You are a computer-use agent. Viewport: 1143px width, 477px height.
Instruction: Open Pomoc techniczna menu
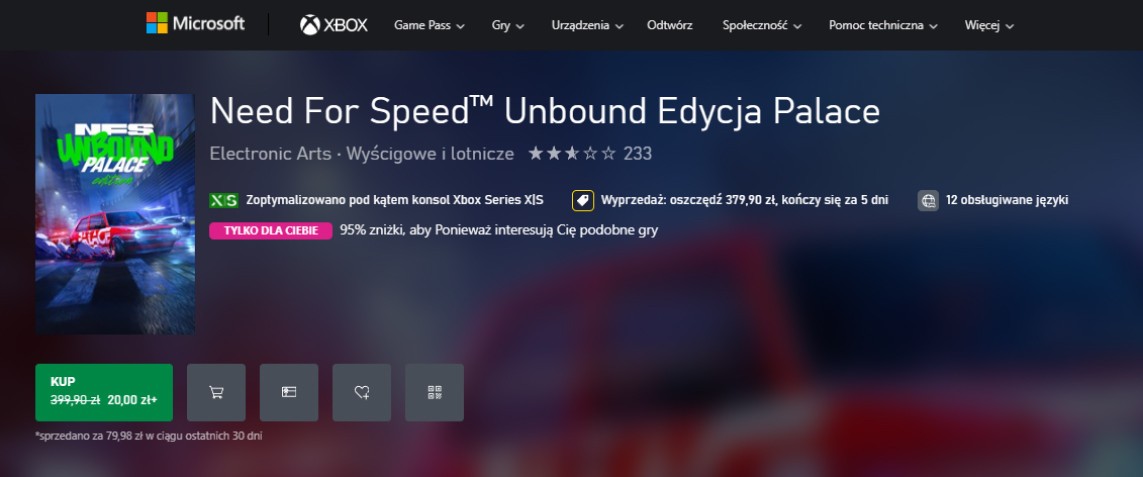pyautogui.click(x=883, y=26)
